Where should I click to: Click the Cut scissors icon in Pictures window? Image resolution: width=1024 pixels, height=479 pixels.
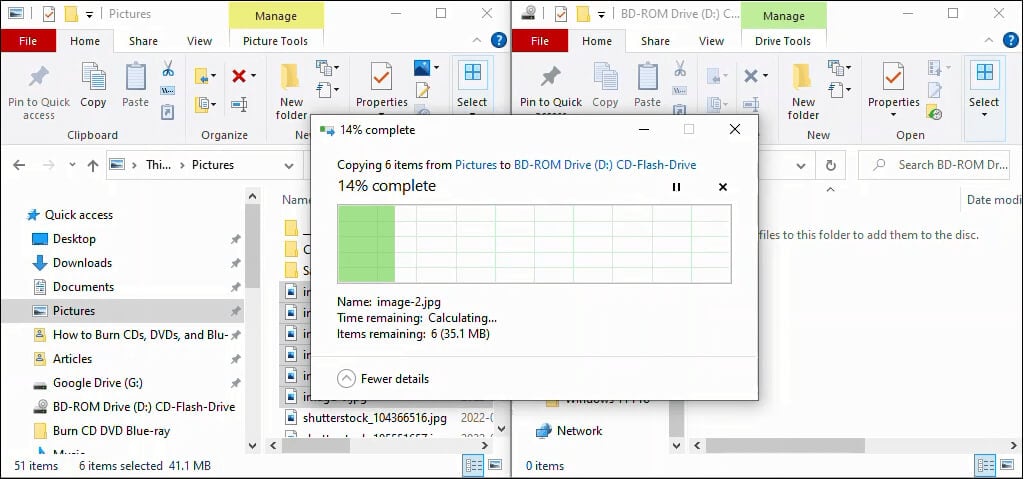point(168,68)
